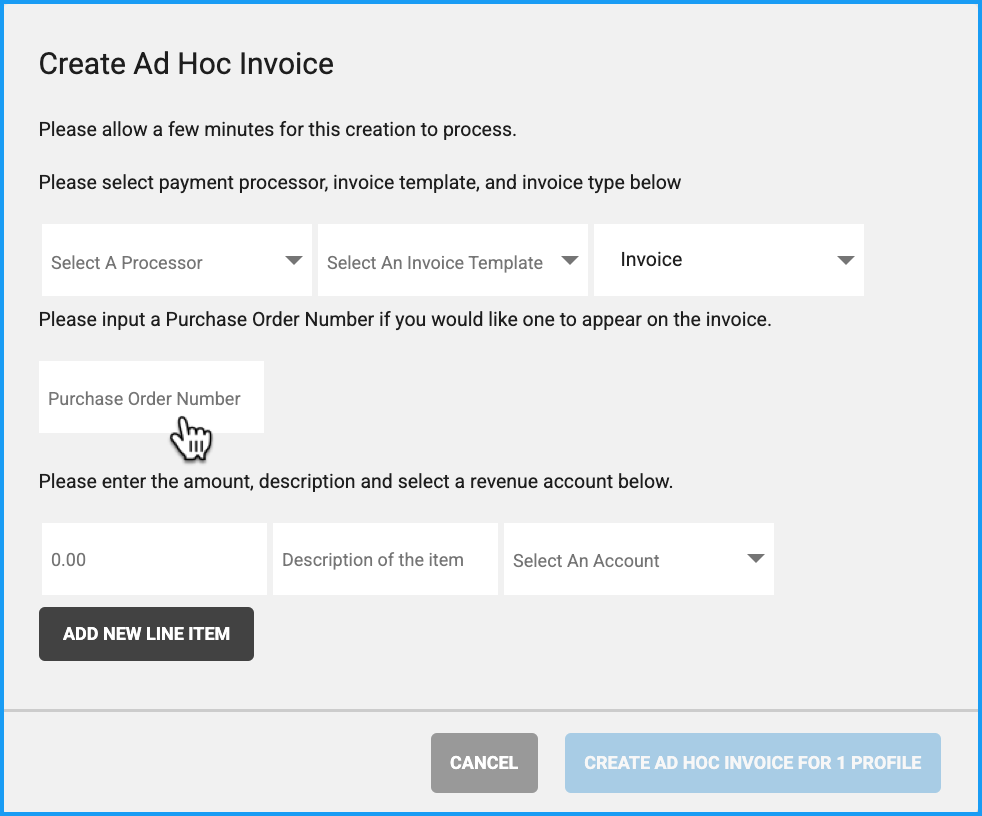Screen dimensions: 982x816
Task: Select the Description of the item field
Action: click(385, 560)
